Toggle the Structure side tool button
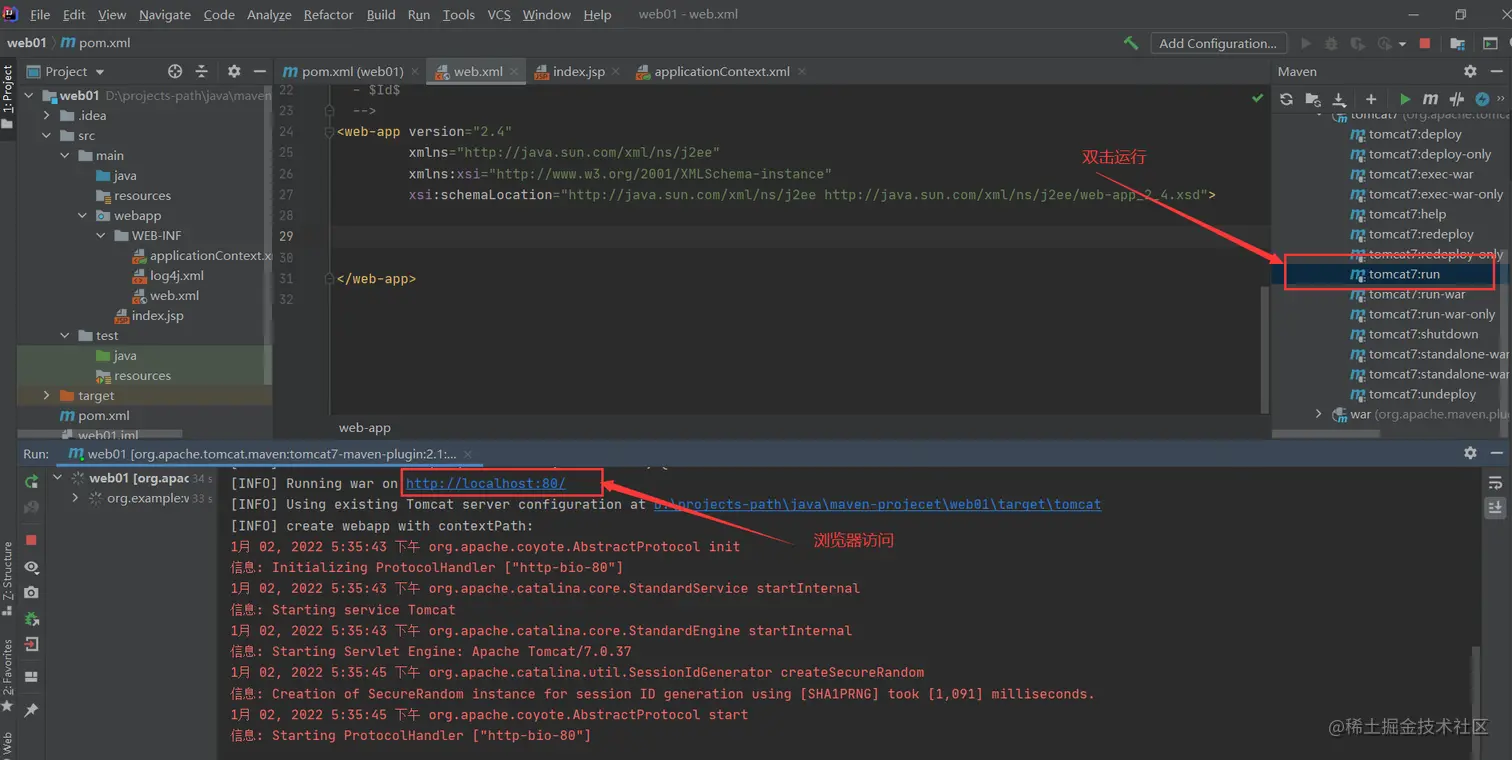Viewport: 1512px width, 760px height. (x=7, y=580)
